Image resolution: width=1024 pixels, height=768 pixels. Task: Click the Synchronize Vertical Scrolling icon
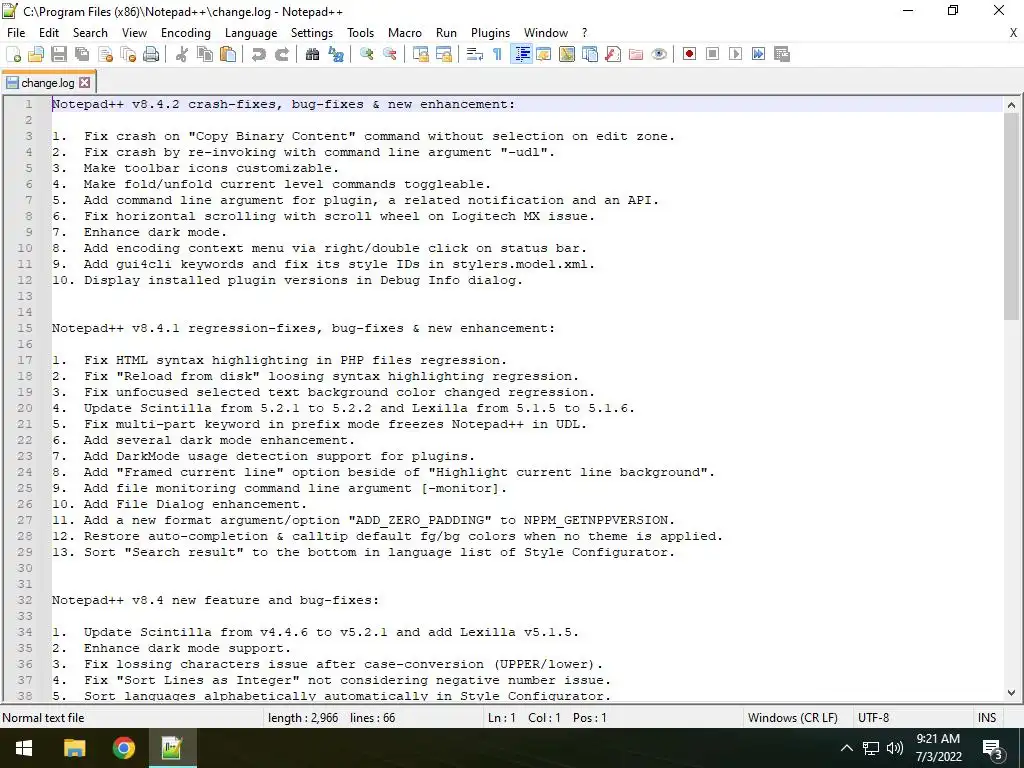point(421,54)
